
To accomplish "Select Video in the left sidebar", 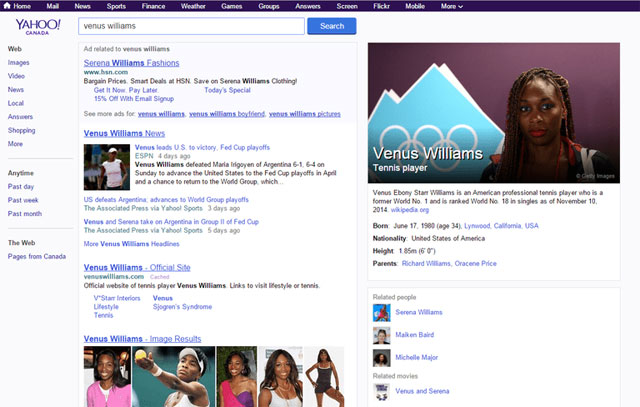I will click(17, 76).
